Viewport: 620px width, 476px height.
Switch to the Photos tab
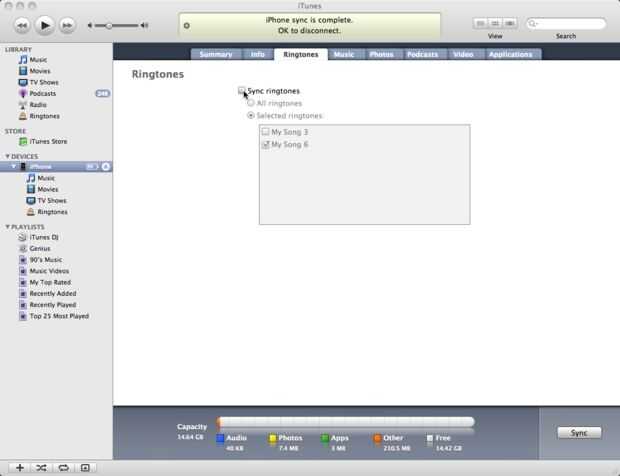pos(381,55)
